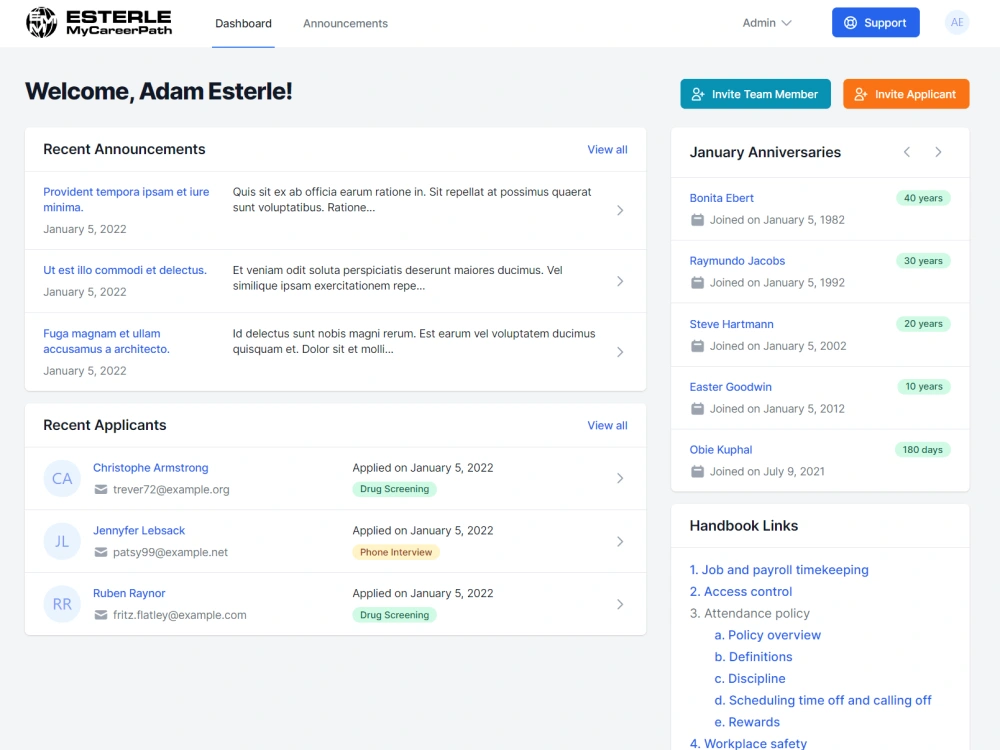
Task: Open Job and payroll timekeeping handbook link
Action: click(779, 570)
